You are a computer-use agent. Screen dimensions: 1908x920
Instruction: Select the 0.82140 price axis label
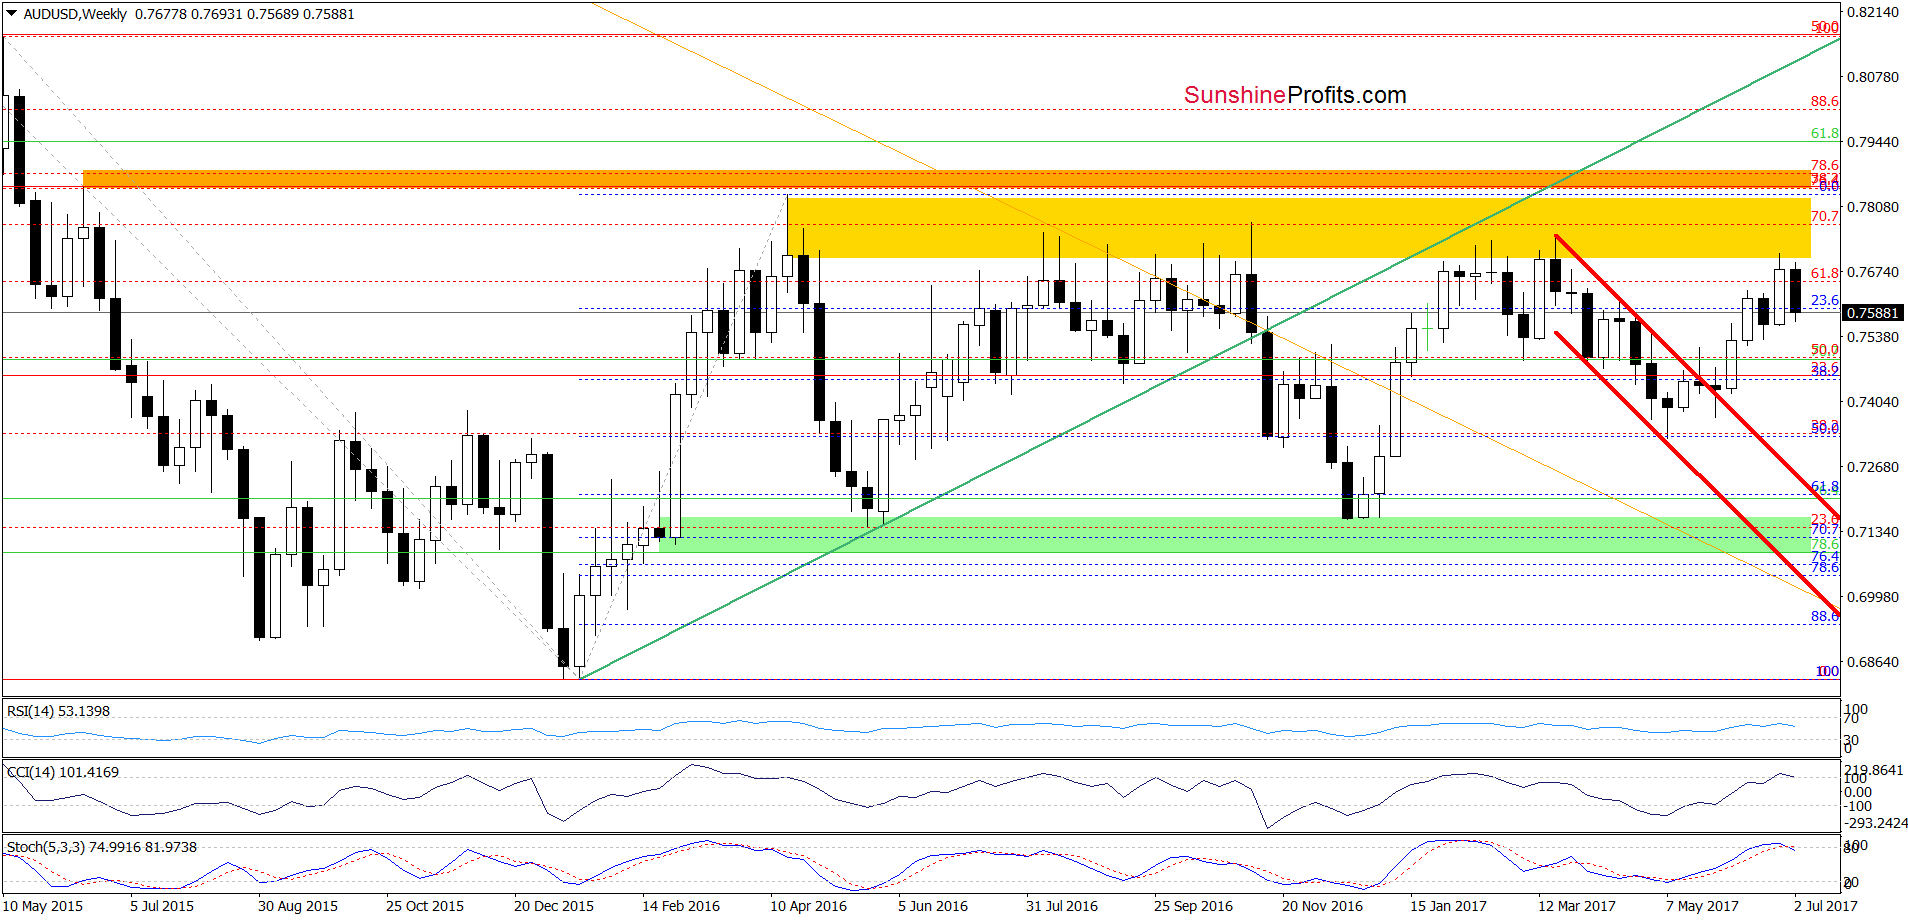click(1872, 12)
